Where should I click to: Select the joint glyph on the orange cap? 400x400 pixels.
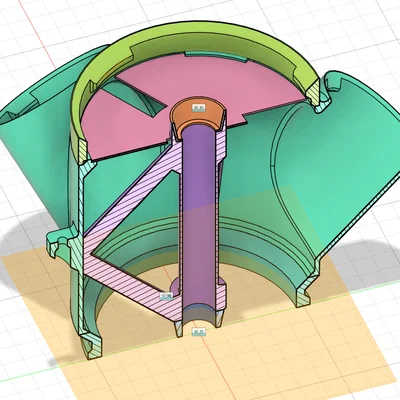(200, 108)
